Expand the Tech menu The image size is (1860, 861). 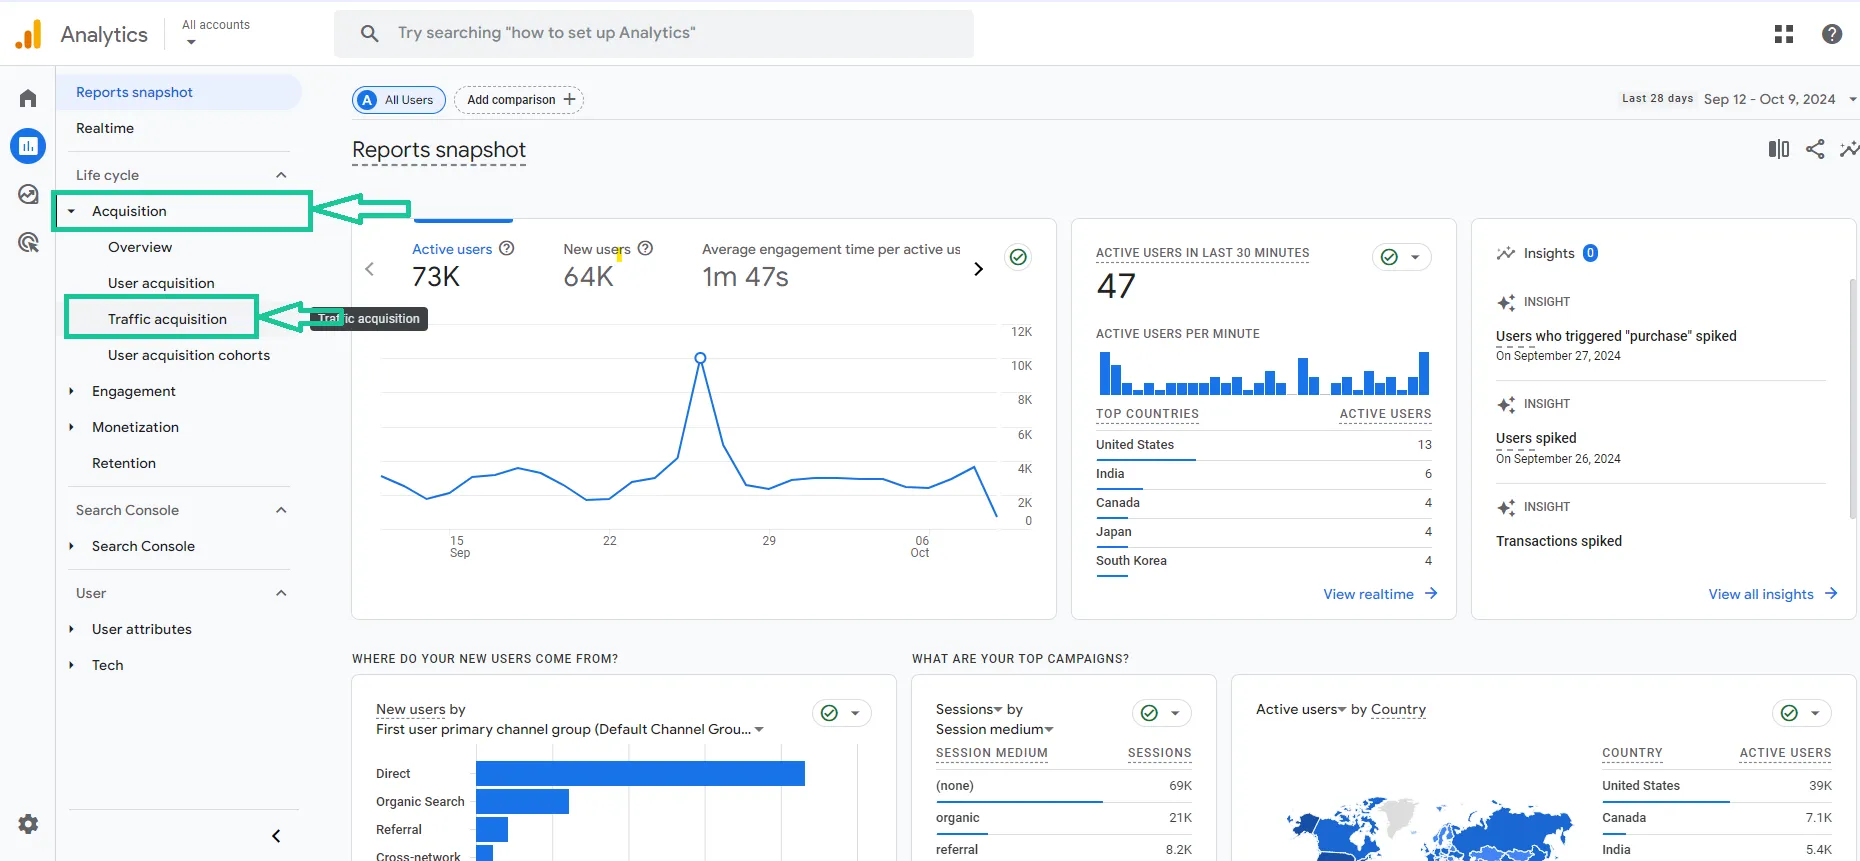71,665
